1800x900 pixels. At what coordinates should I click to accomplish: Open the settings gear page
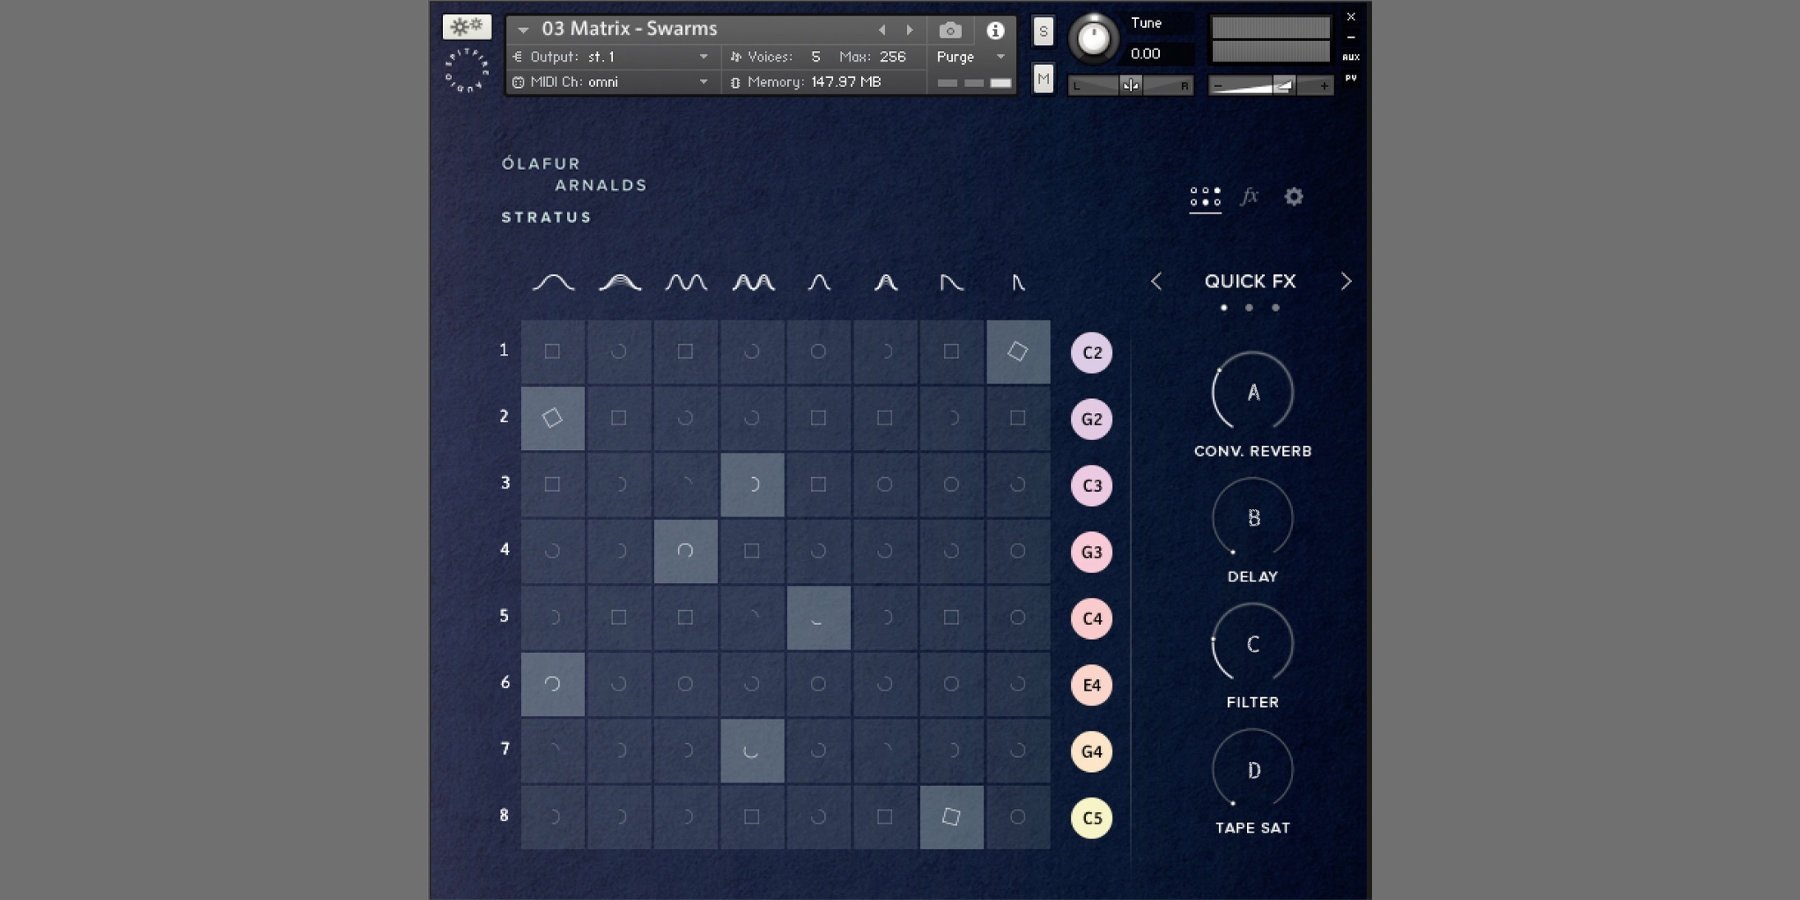1293,197
